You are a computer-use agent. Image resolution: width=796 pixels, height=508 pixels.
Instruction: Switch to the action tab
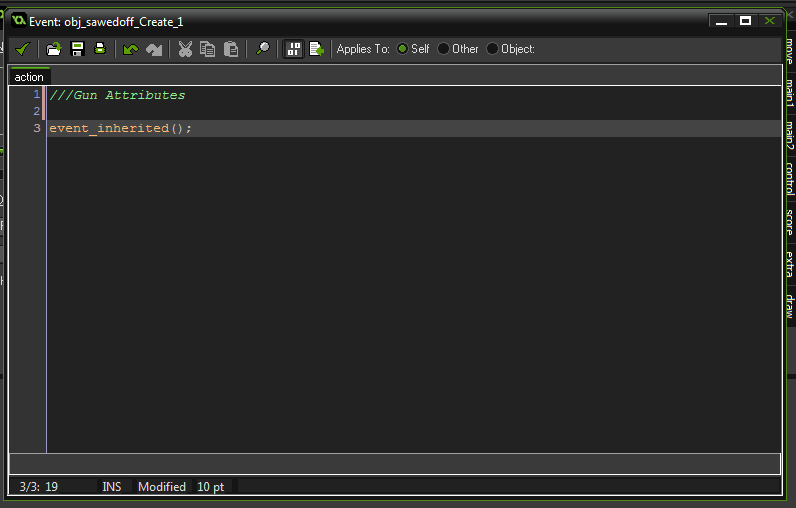click(x=29, y=77)
